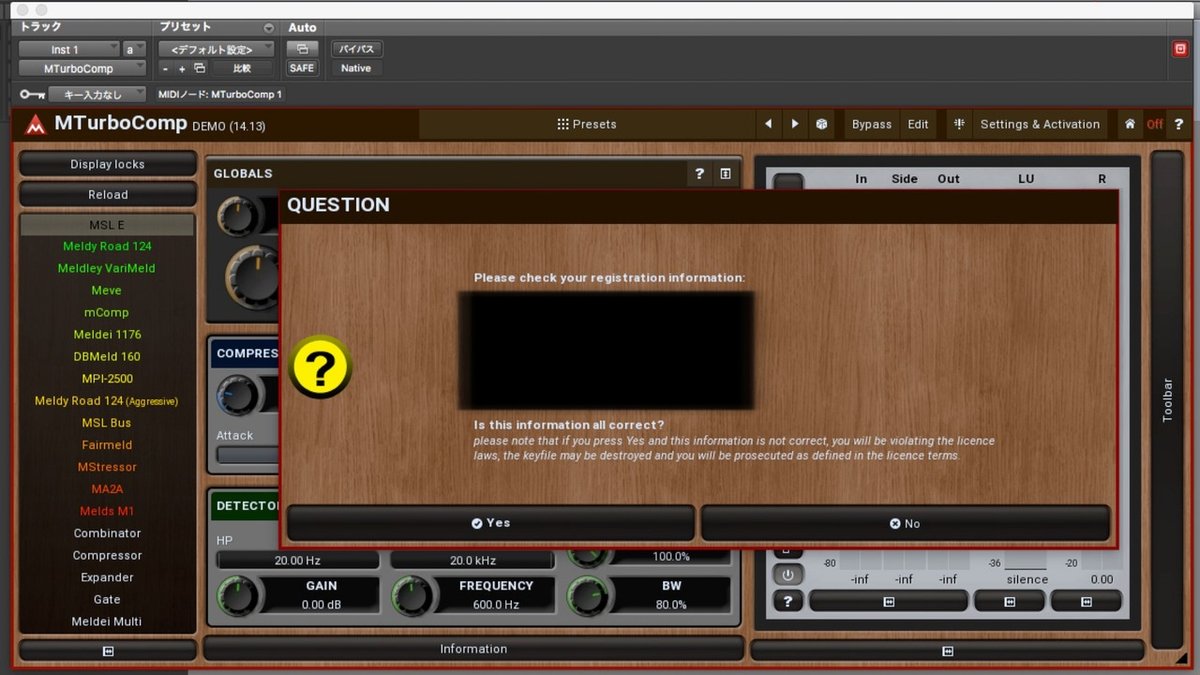This screenshot has width=1200, height=675.
Task: Select Fairmeld in device list
Action: (x=107, y=445)
